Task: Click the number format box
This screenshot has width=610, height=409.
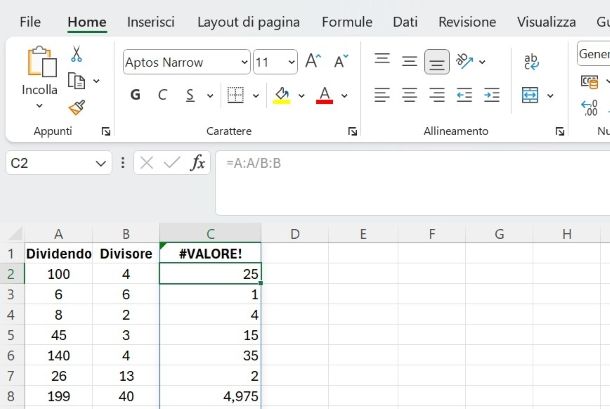Action: tap(594, 54)
